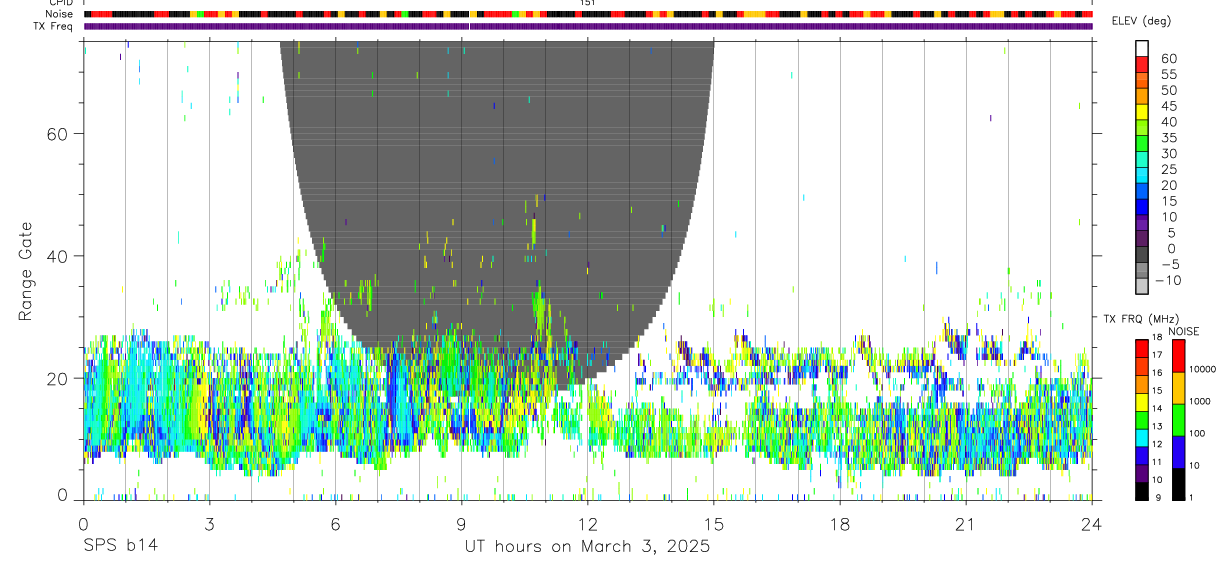Pick the green segment of NOISE colorbar

pyautogui.click(x=1177, y=419)
